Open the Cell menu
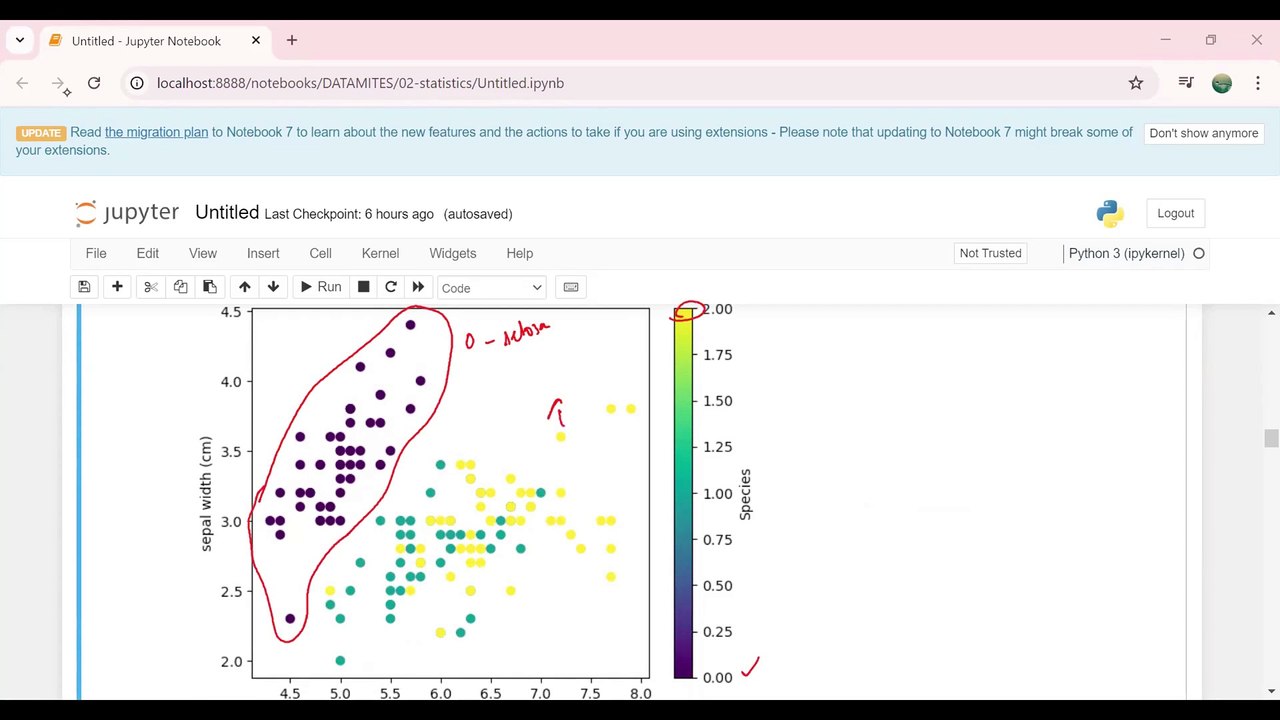Image resolution: width=1280 pixels, height=720 pixels. point(321,253)
